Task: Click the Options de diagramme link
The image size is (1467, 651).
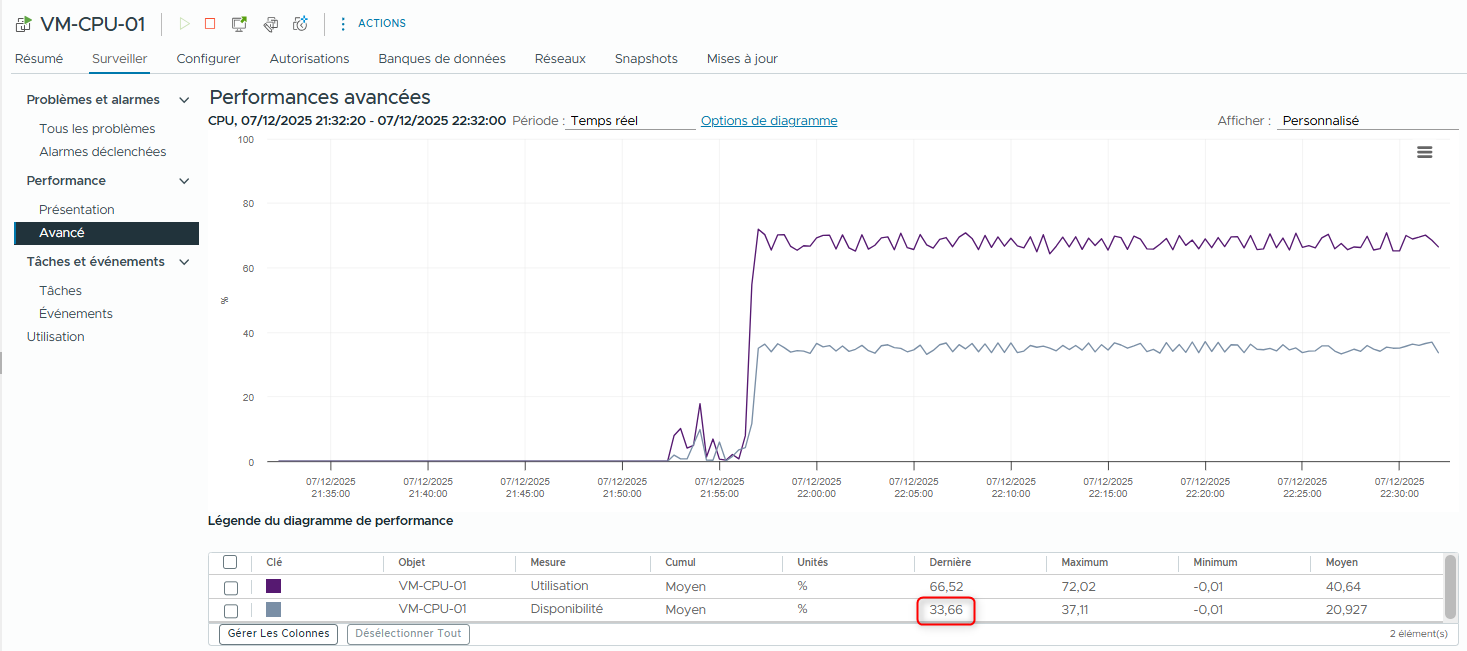Action: (769, 121)
